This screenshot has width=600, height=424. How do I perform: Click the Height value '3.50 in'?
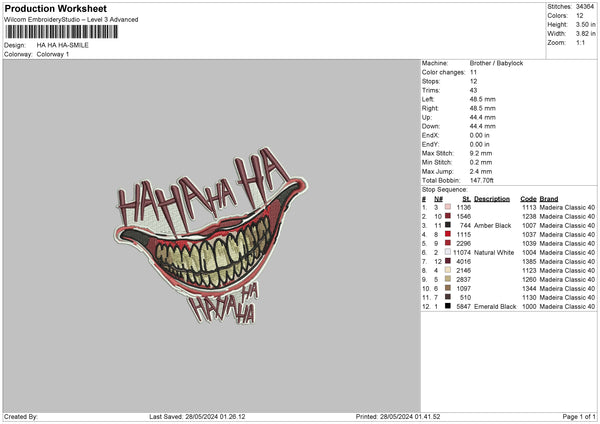tap(585, 24)
